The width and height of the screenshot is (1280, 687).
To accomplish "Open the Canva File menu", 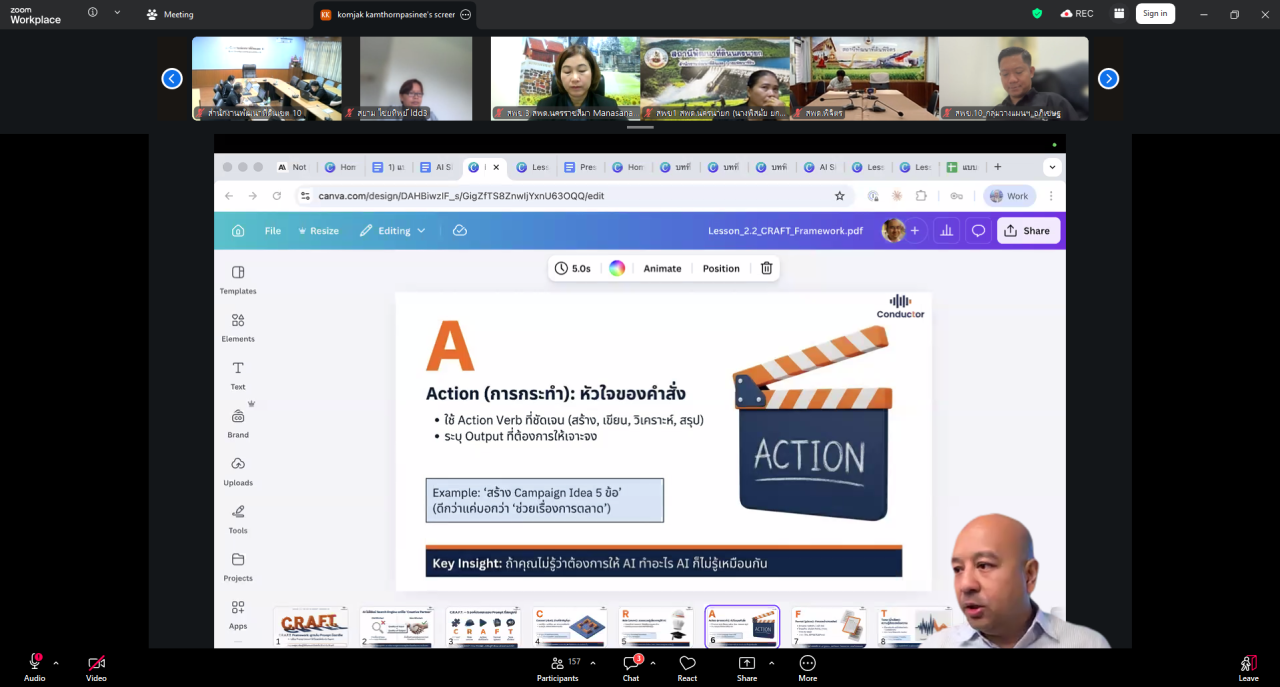I will (x=272, y=231).
